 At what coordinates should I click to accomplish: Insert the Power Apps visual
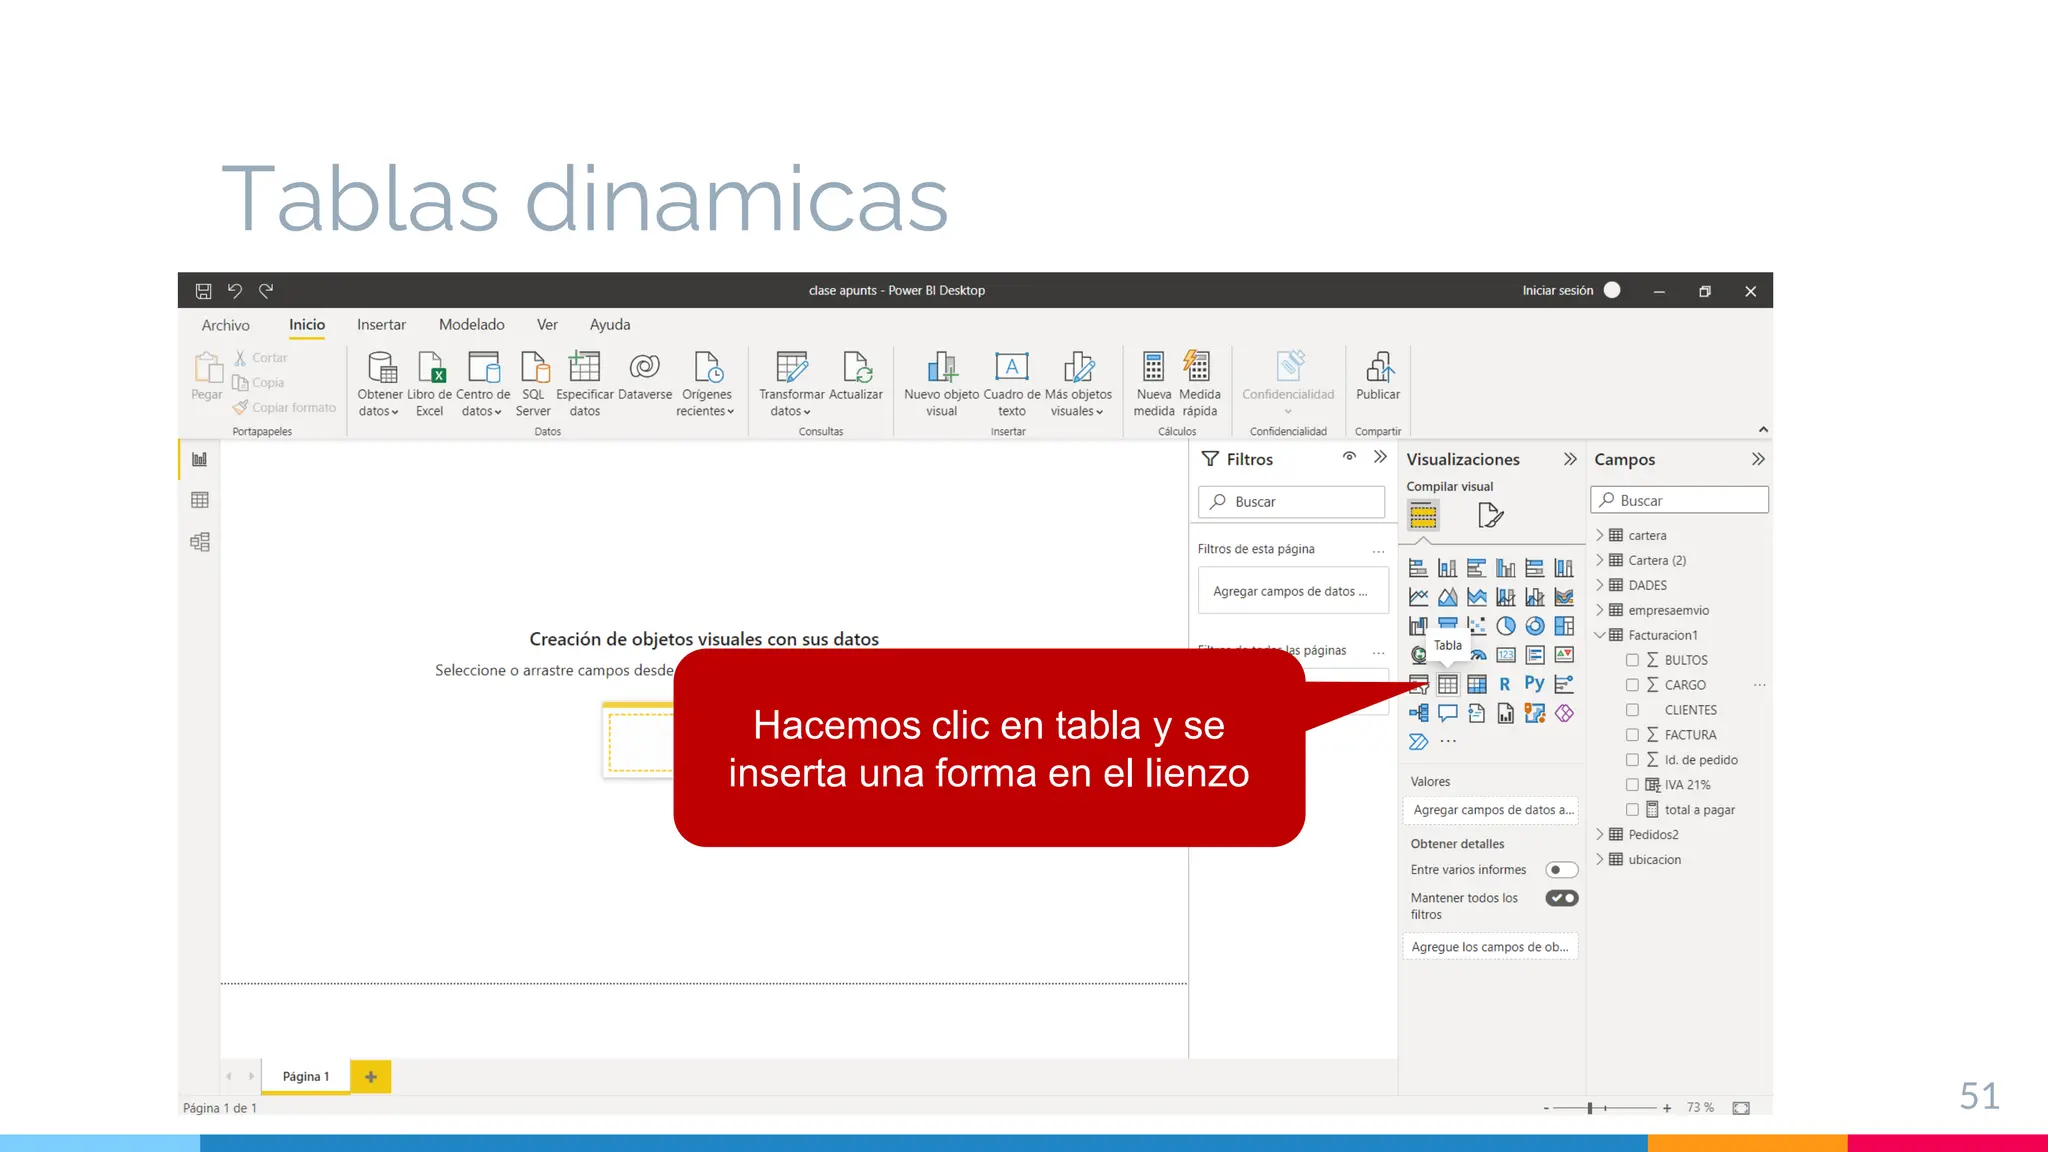click(1564, 713)
